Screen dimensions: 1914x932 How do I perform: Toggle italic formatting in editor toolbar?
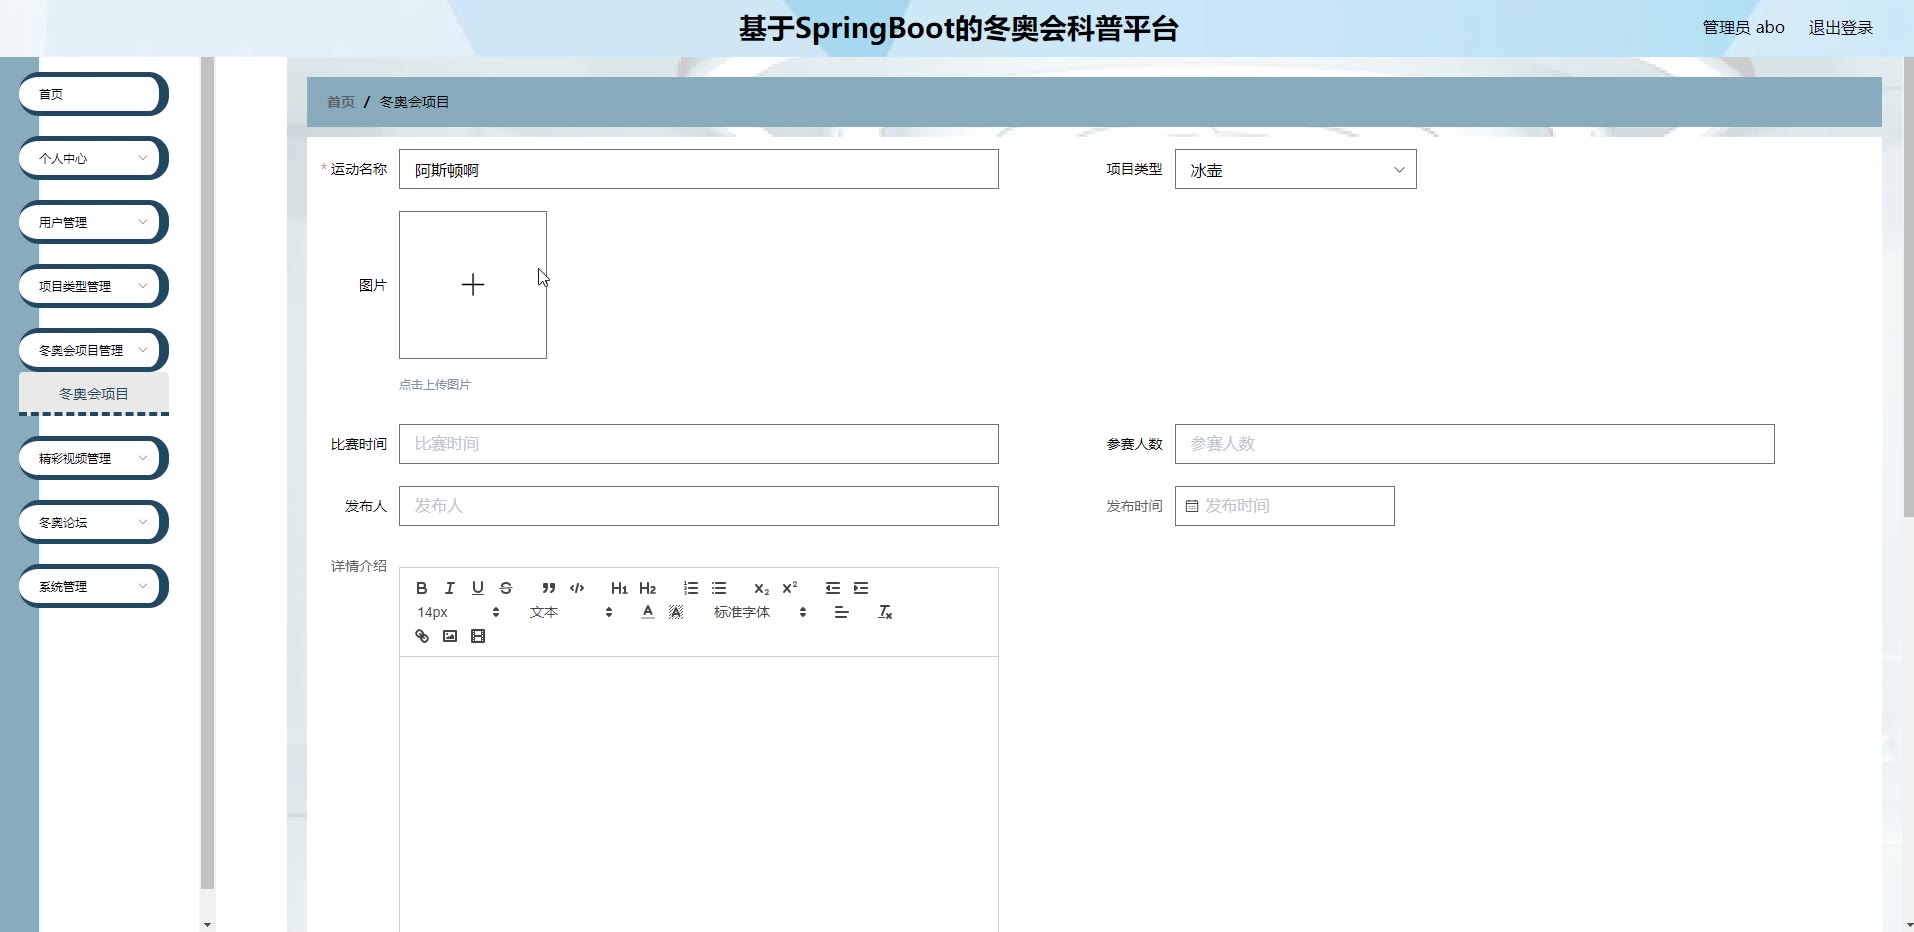[x=450, y=588]
